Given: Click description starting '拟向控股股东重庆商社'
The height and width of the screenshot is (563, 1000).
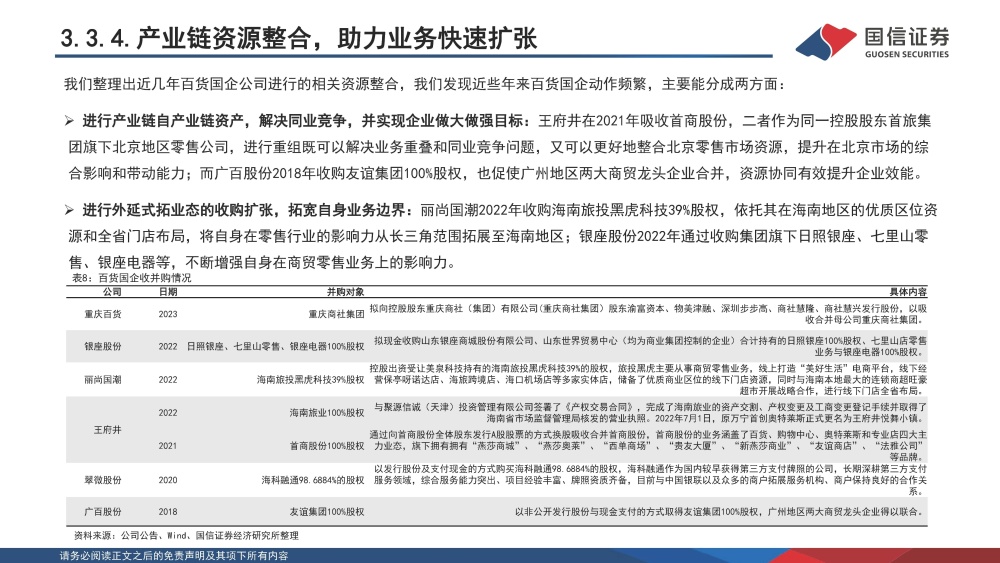Looking at the screenshot, I should coord(648,314).
